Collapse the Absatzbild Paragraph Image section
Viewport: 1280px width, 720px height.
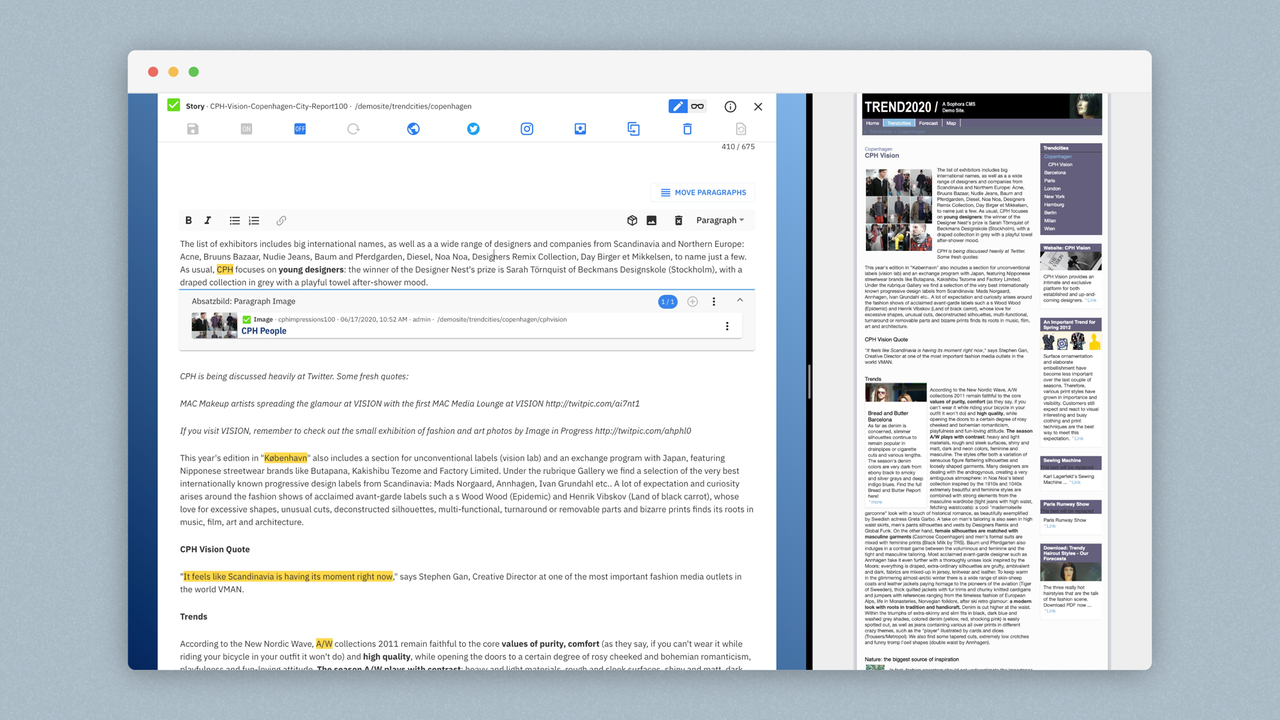pos(740,300)
